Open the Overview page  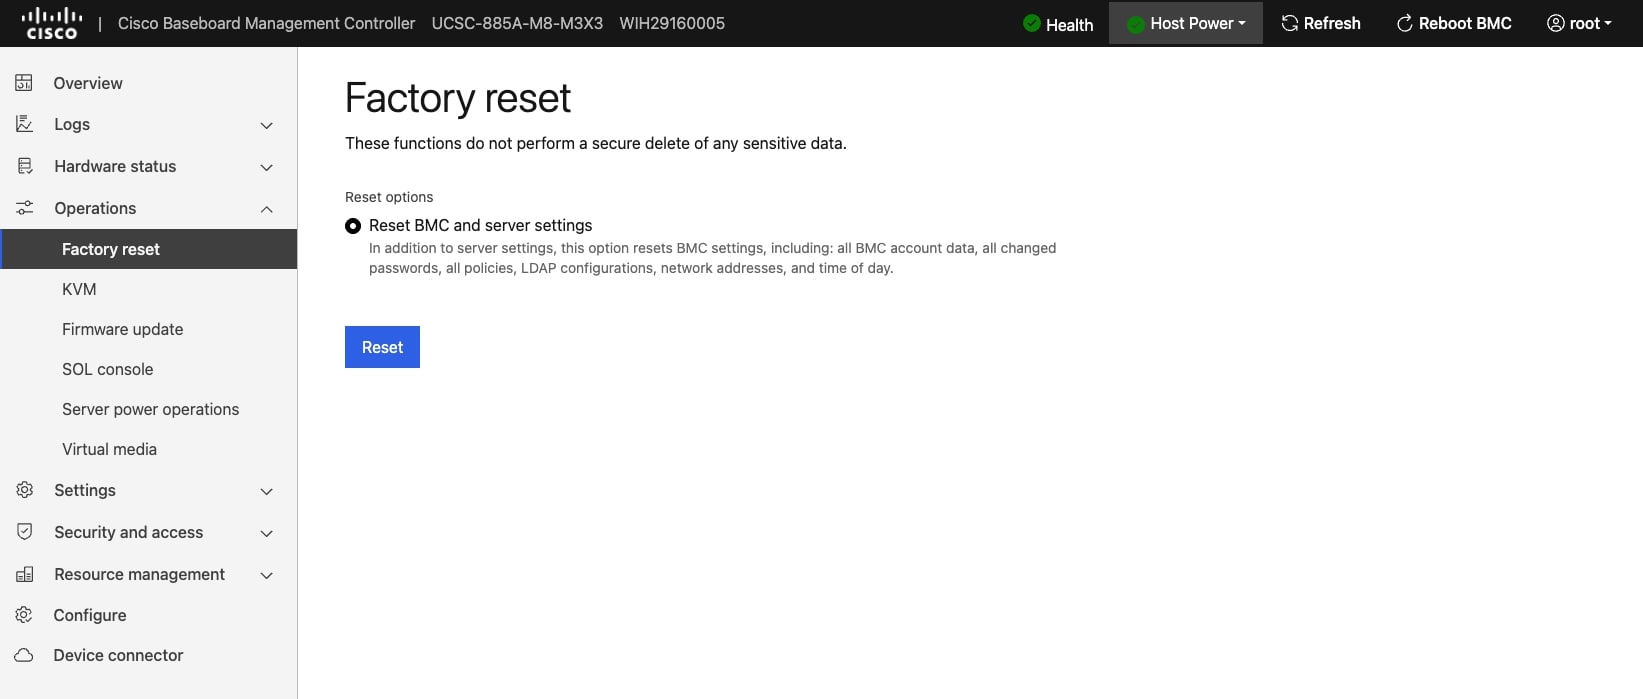[x=148, y=83]
